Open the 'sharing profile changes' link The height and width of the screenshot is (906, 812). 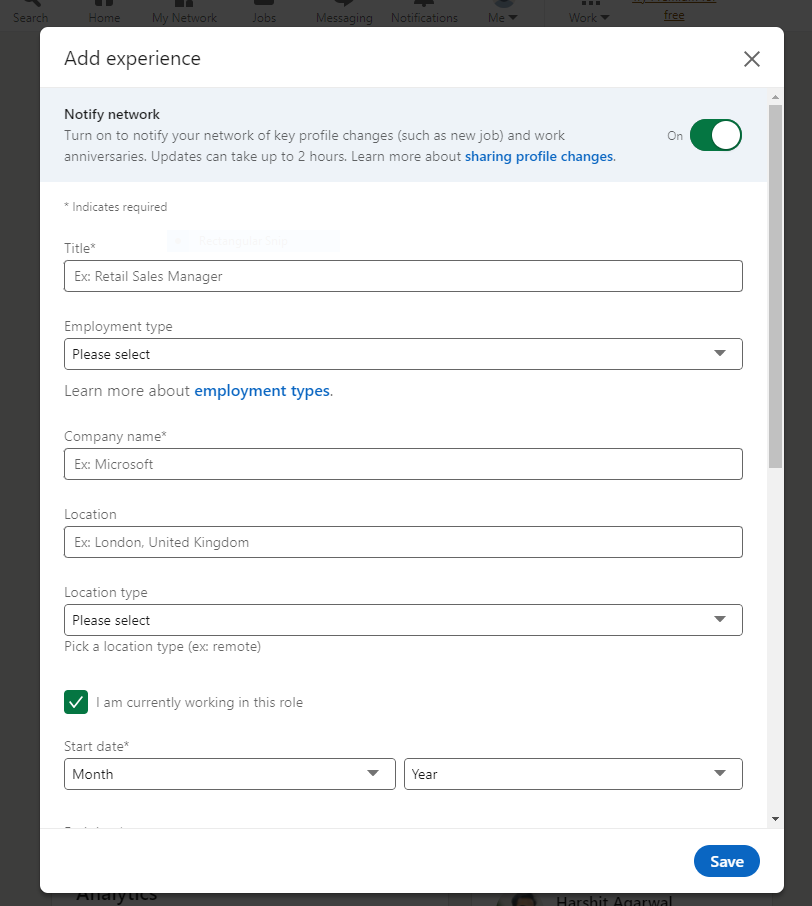pyautogui.click(x=539, y=156)
